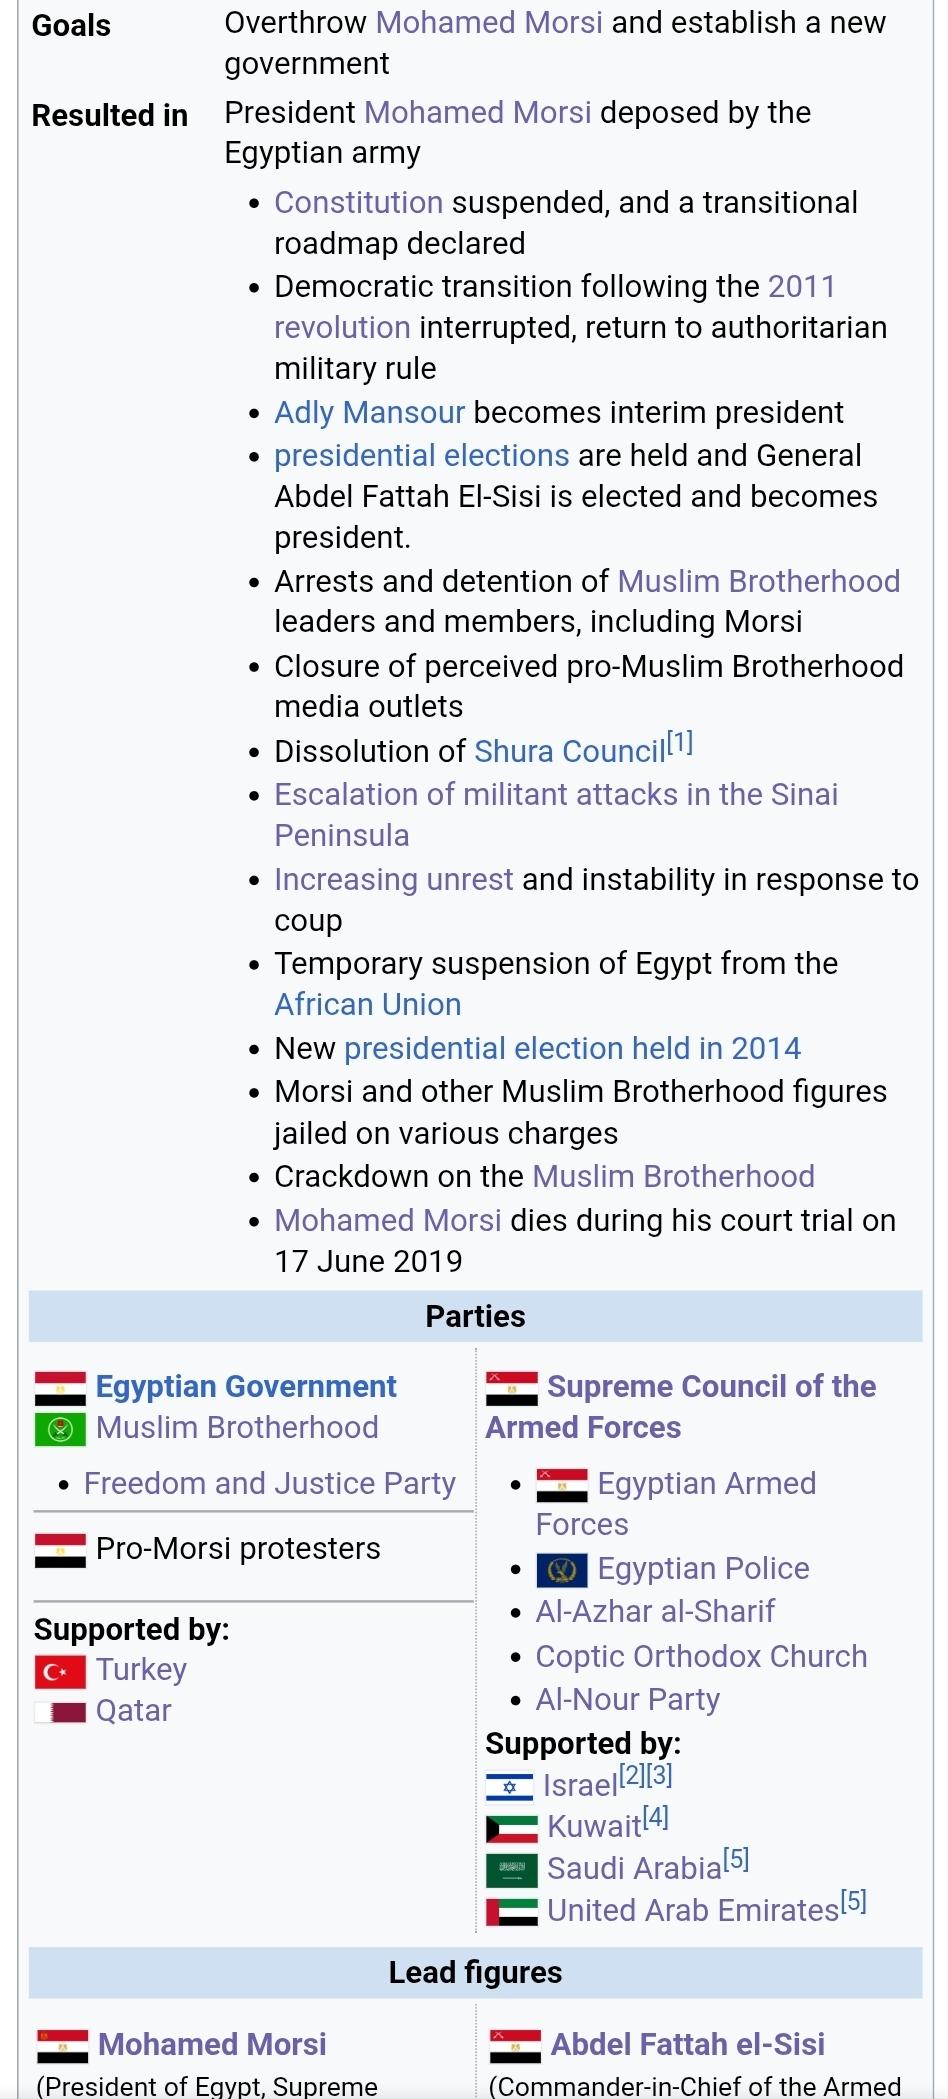Click citation reference [1] after Shura Council
Image resolution: width=948 pixels, height=2099 pixels.
click(680, 743)
